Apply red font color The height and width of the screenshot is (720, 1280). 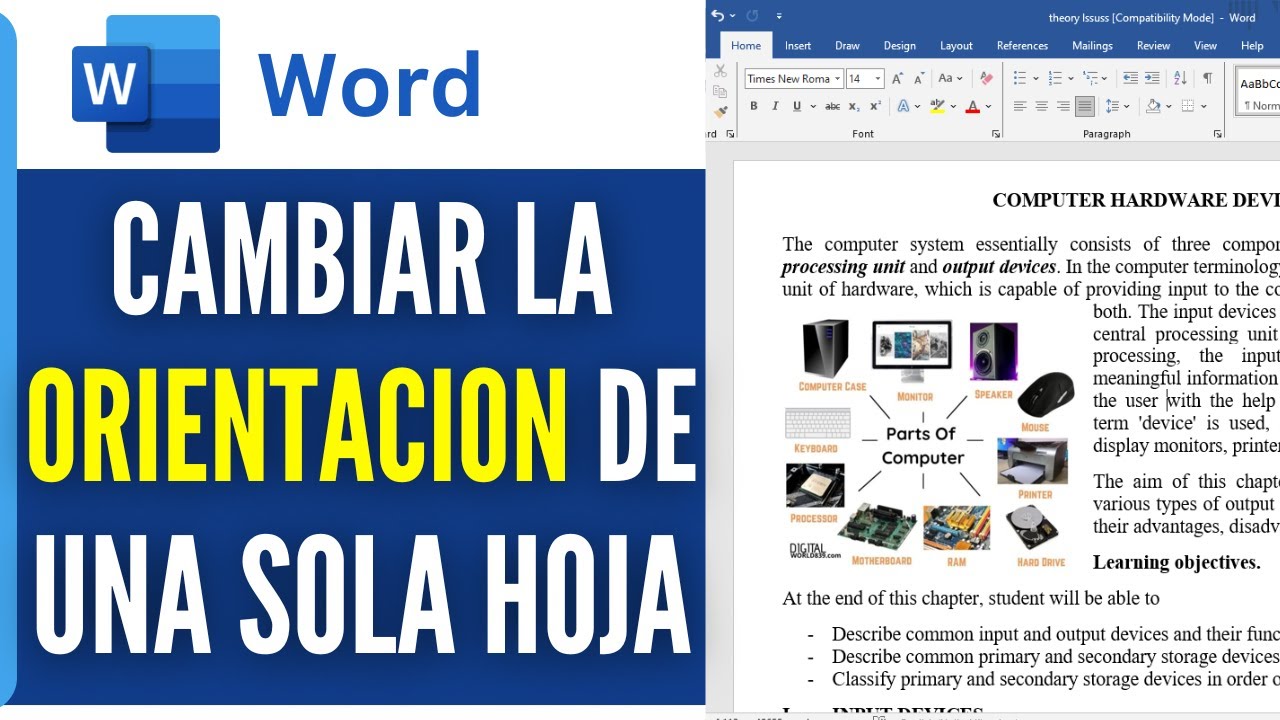tap(973, 106)
